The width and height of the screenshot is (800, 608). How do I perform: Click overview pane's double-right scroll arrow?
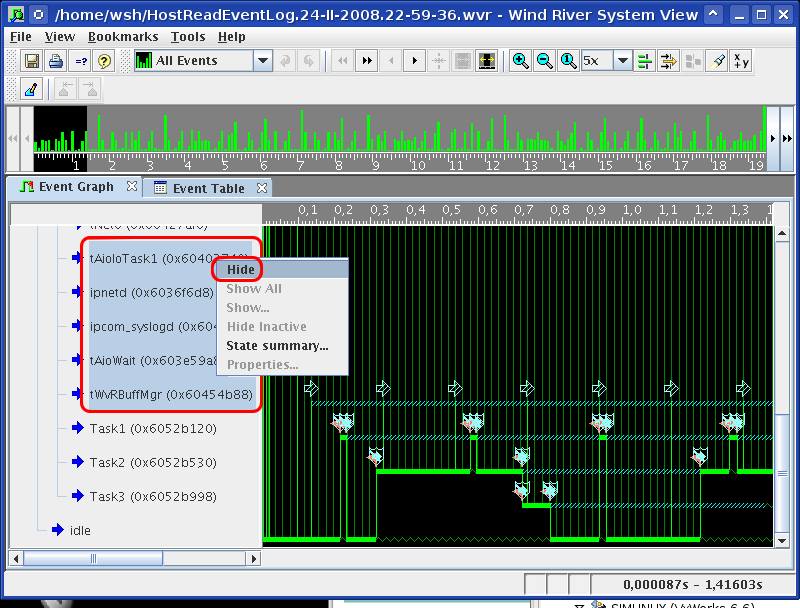tap(787, 138)
